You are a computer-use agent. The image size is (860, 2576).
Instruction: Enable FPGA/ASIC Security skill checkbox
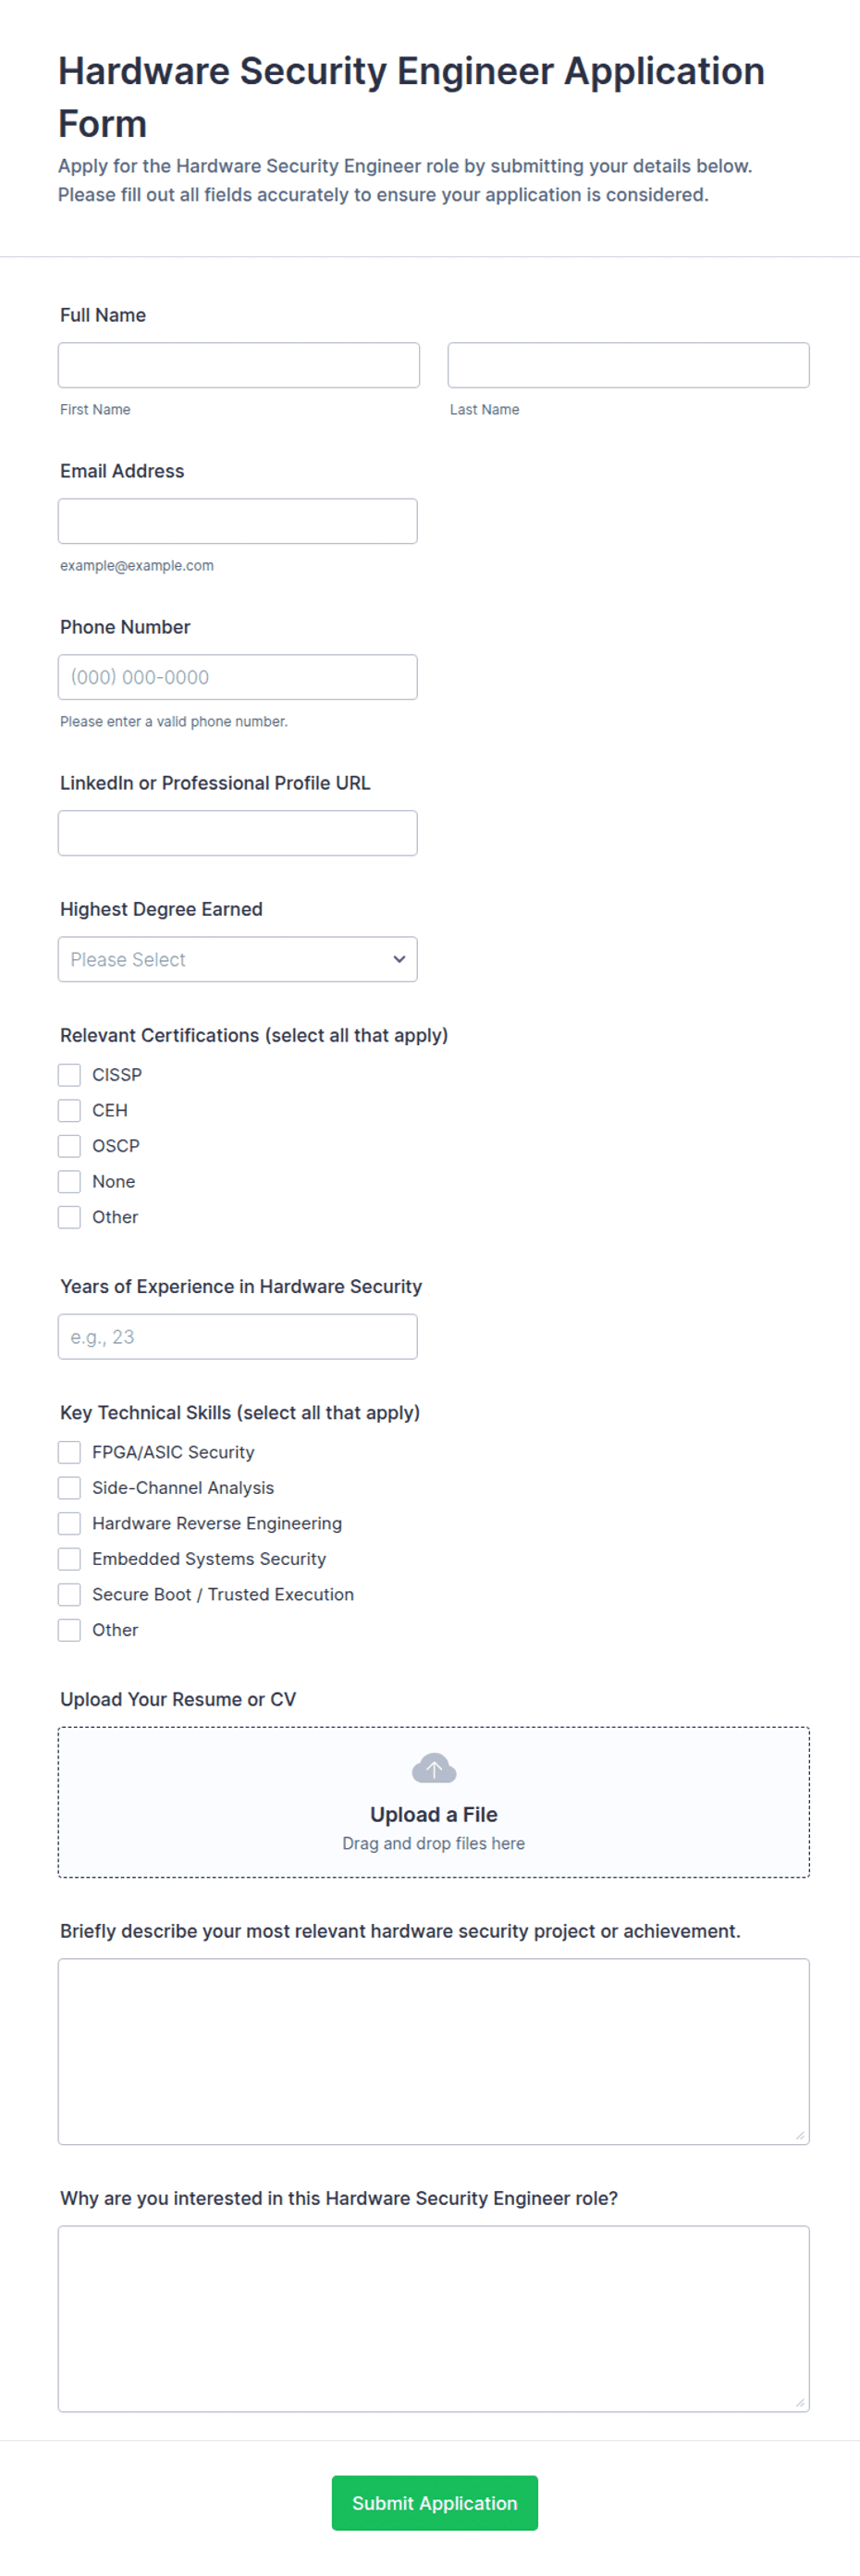69,1452
